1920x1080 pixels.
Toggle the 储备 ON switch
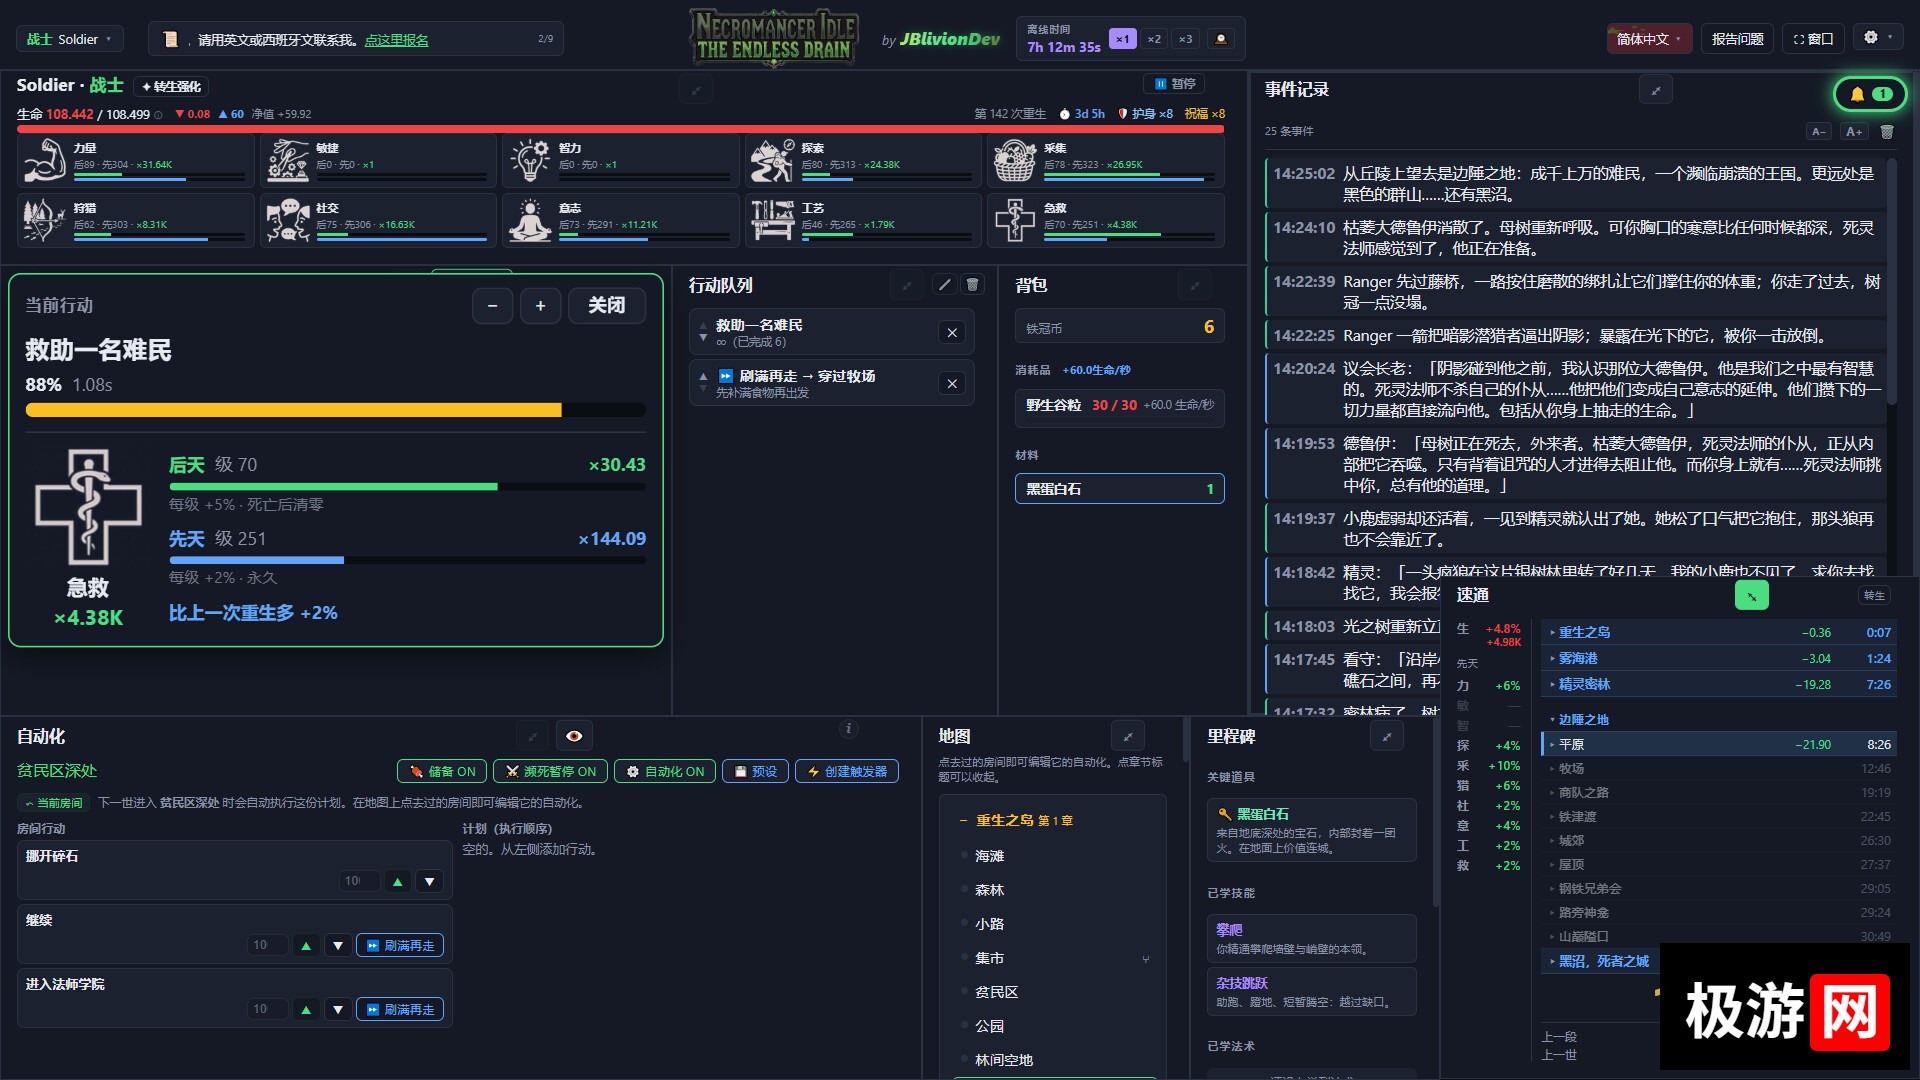point(442,771)
